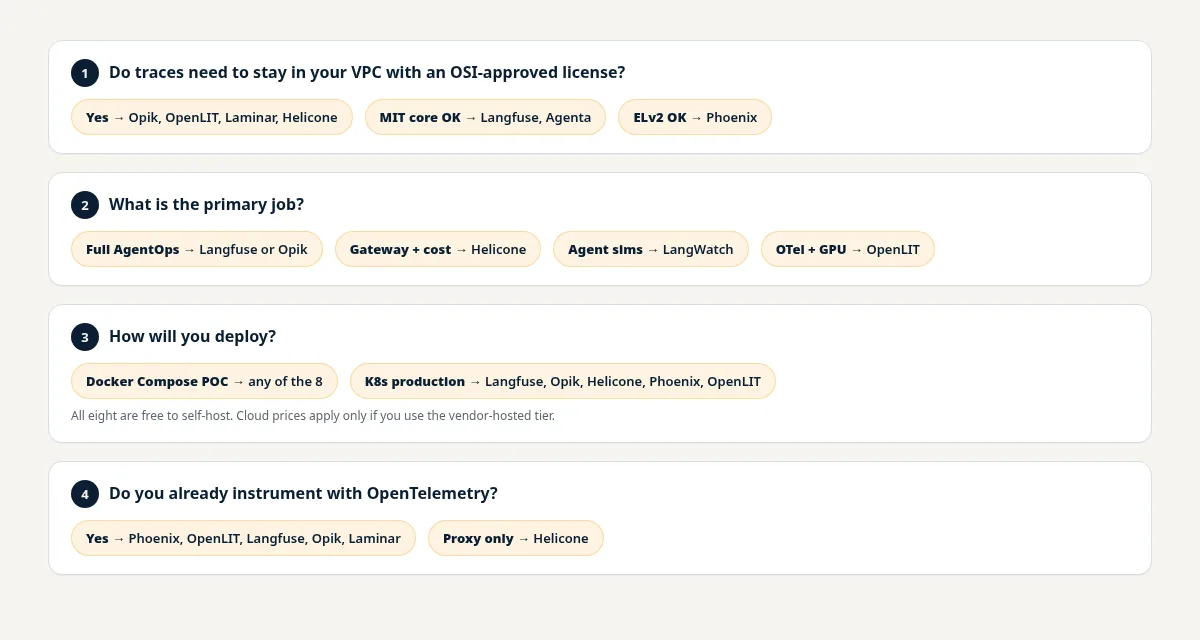Viewport: 1200px width, 640px height.
Task: Click the heading 'What is the primary job?'
Action: tap(206, 204)
